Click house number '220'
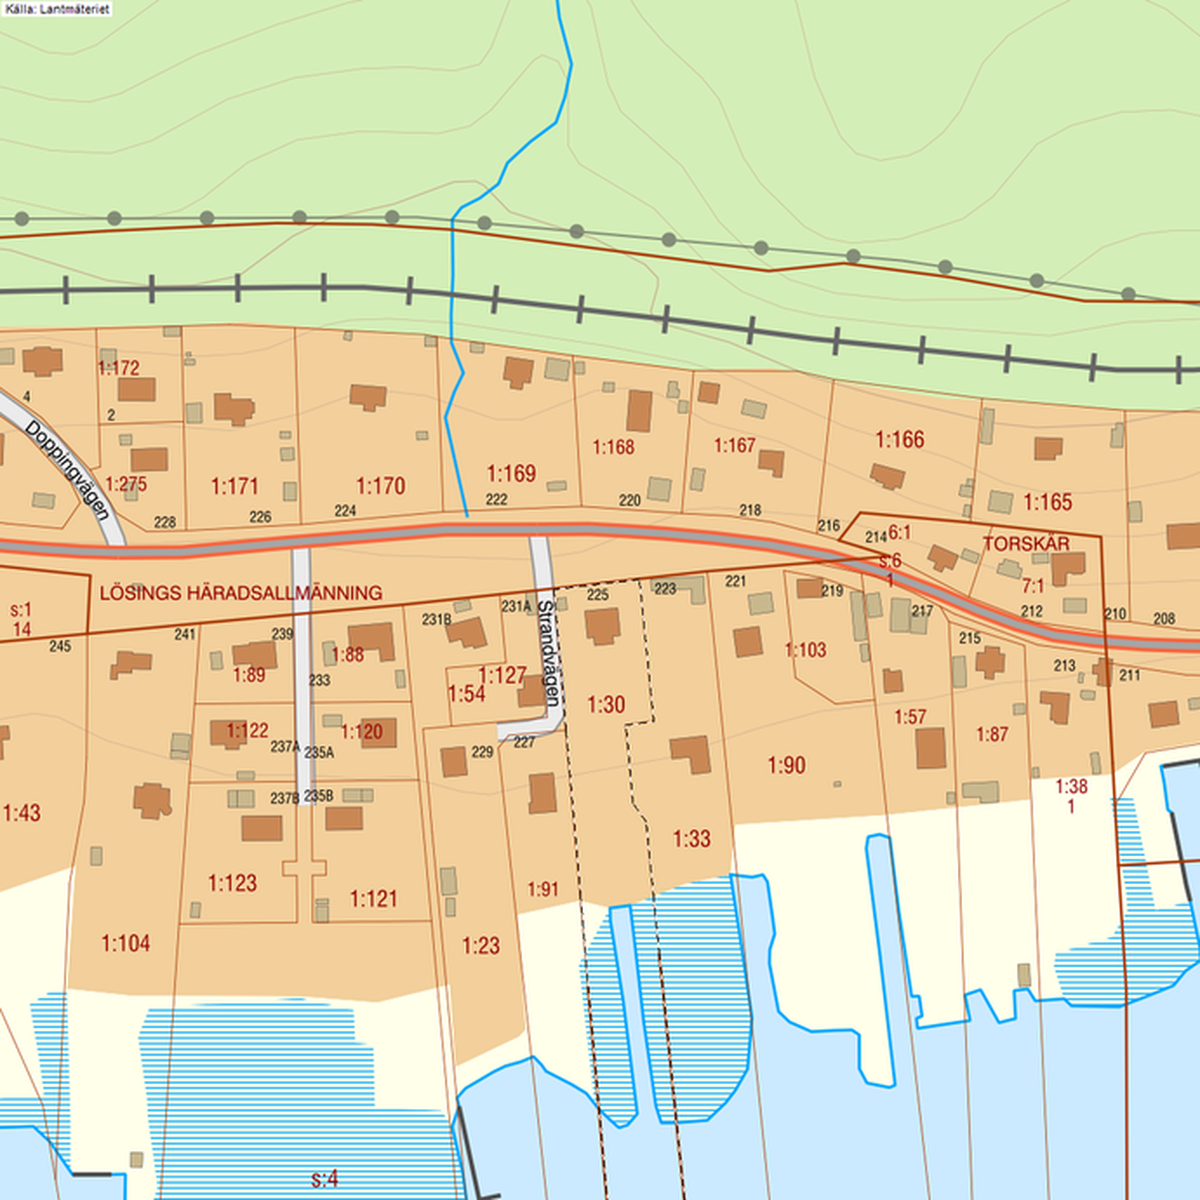The image size is (1200, 1200). pyautogui.click(x=630, y=500)
